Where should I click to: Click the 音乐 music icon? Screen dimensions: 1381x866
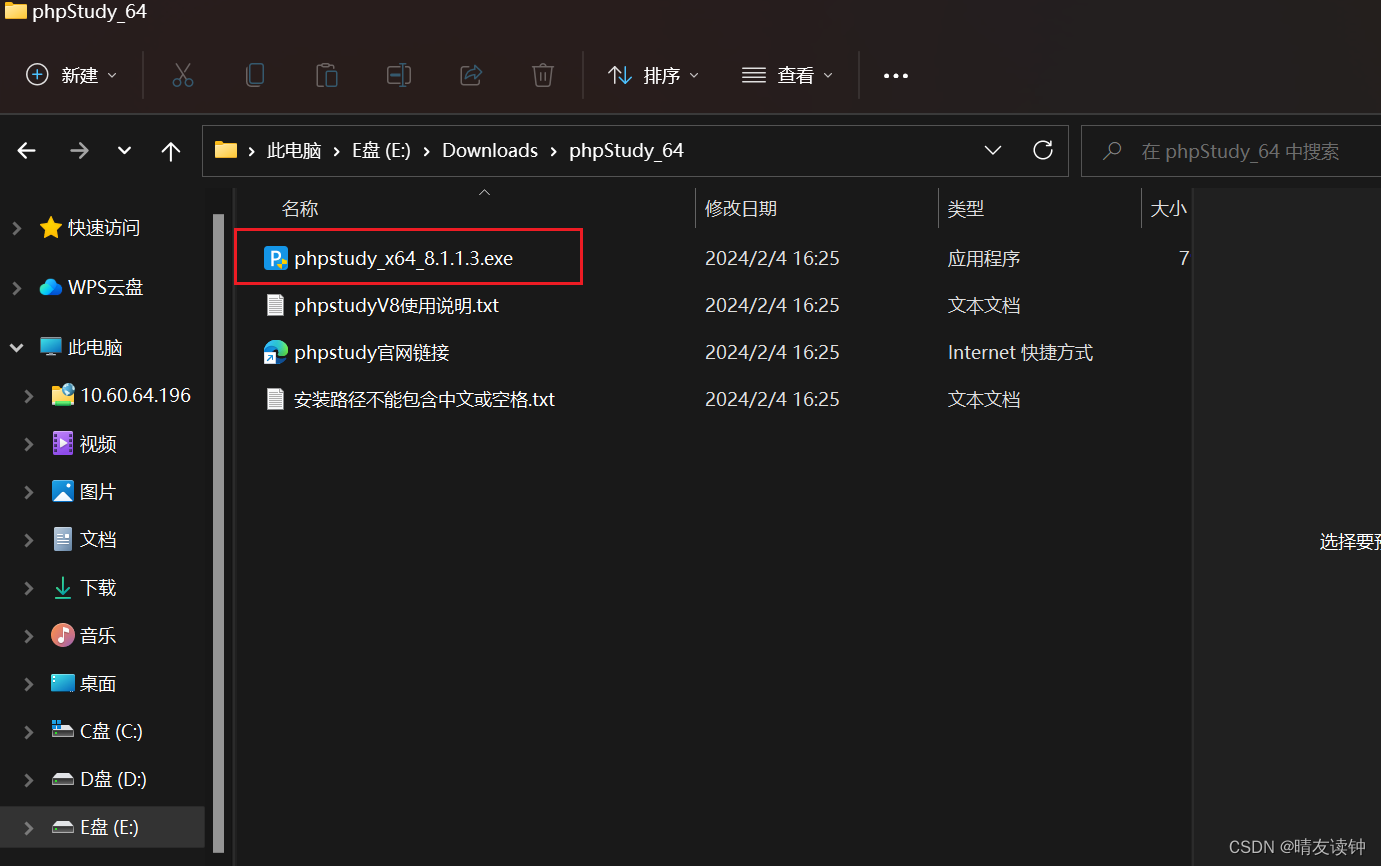click(63, 635)
